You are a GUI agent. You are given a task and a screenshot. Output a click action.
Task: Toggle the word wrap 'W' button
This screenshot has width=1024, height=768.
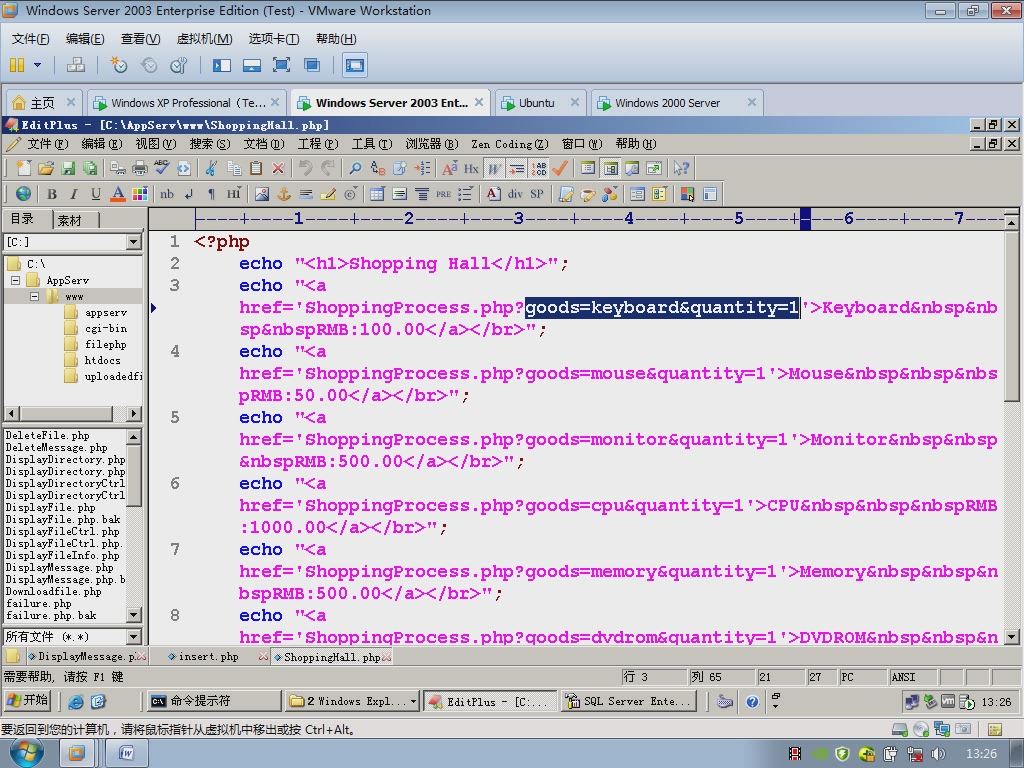pos(494,168)
